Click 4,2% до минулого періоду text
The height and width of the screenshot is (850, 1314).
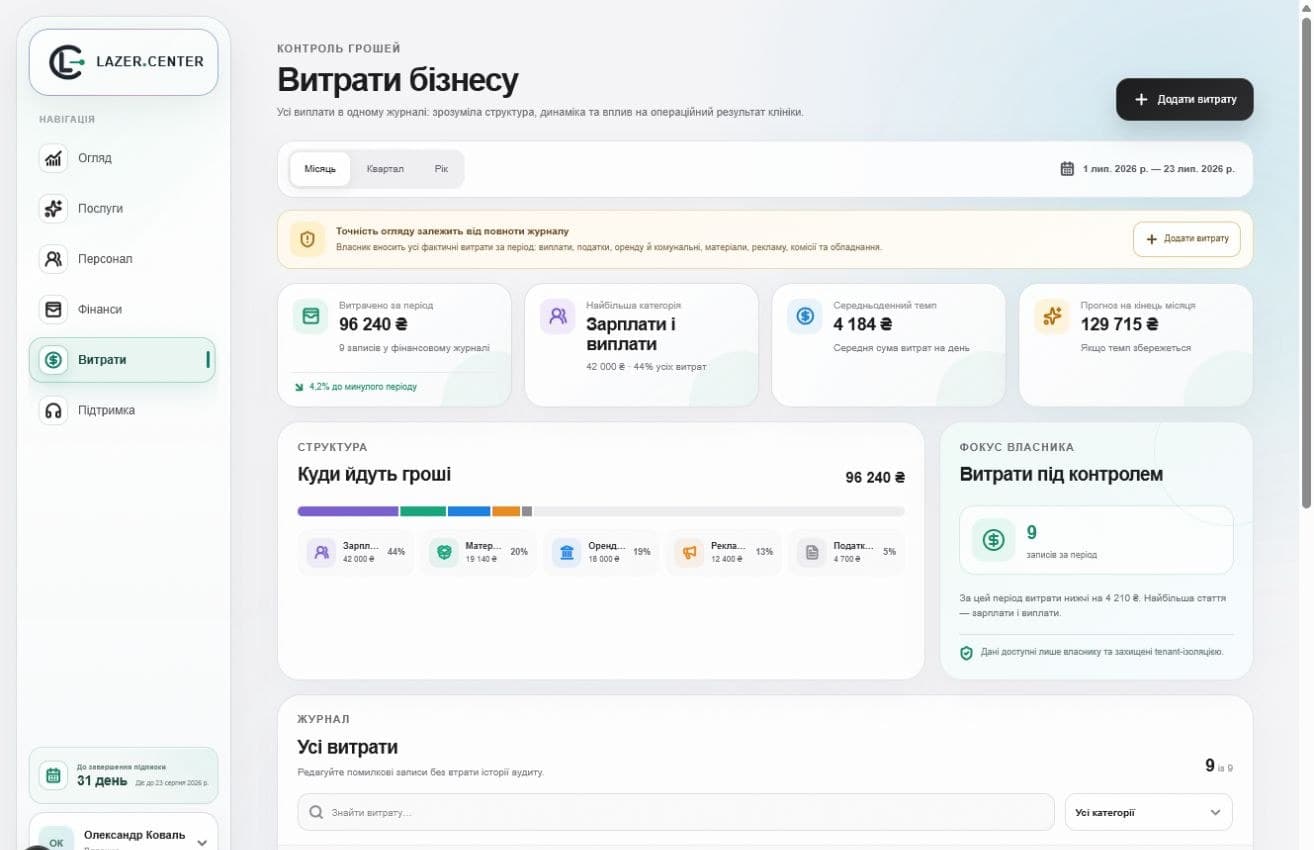363,386
